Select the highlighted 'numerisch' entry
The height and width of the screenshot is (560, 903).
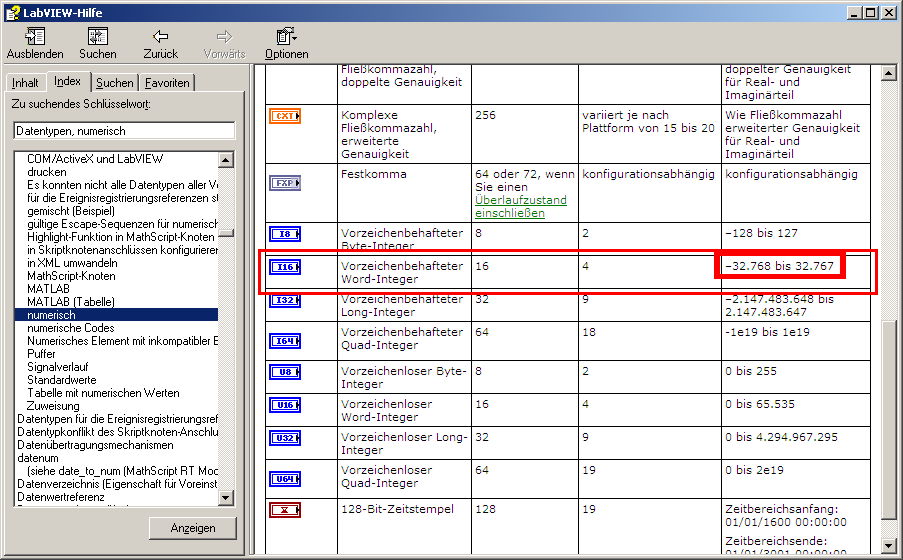(116, 315)
